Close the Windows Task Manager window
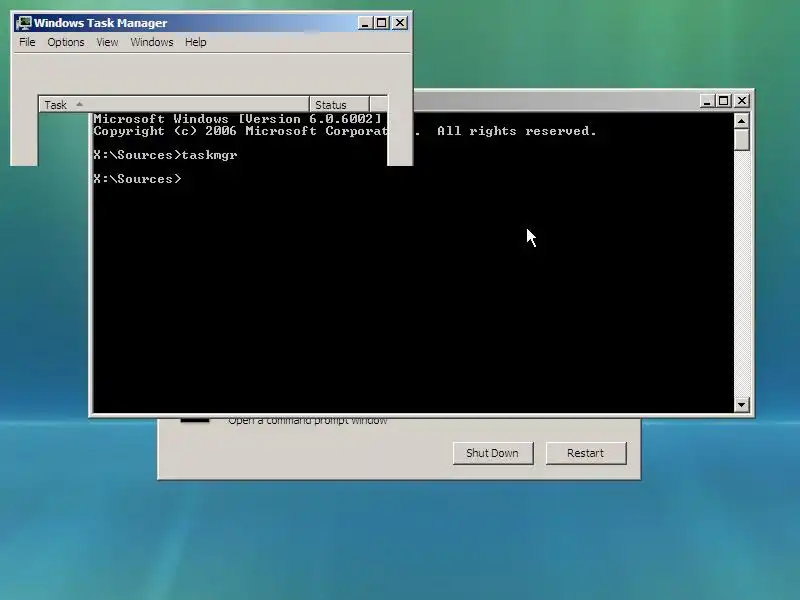This screenshot has height=600, width=800. 400,23
